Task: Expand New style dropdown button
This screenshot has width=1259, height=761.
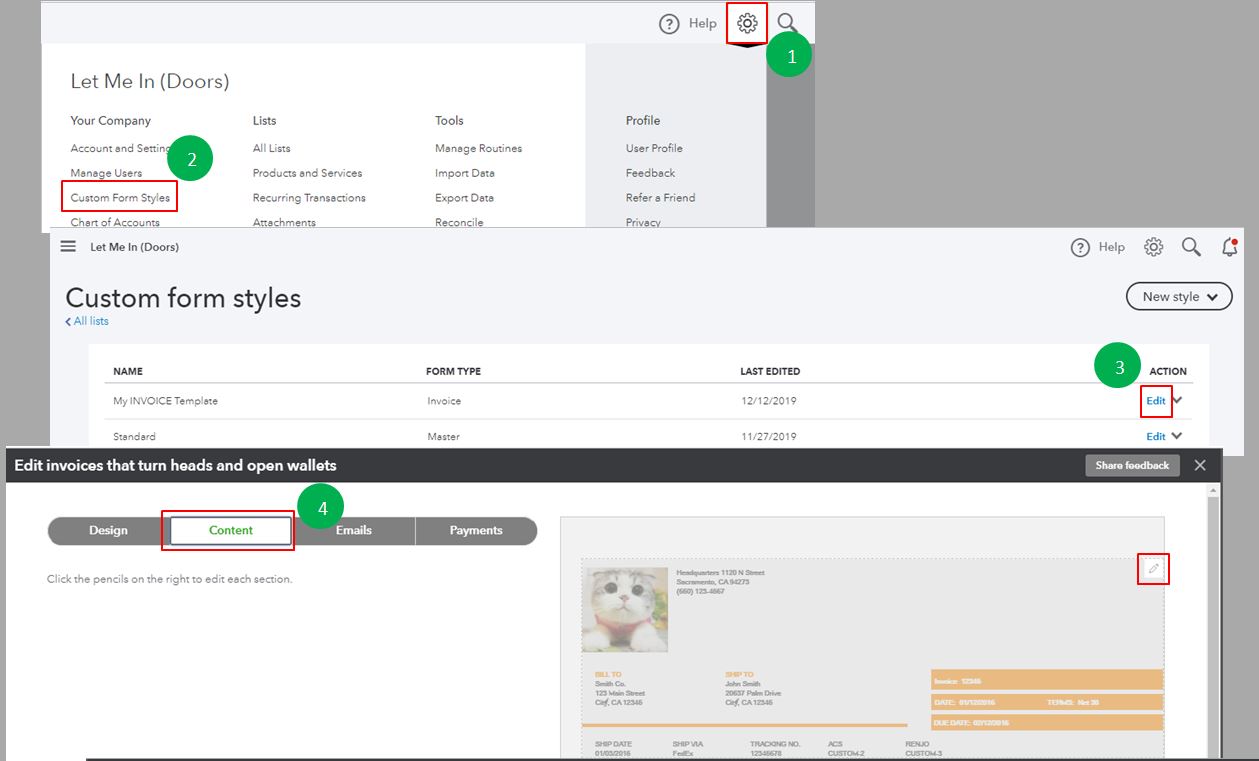Action: [x=1179, y=296]
